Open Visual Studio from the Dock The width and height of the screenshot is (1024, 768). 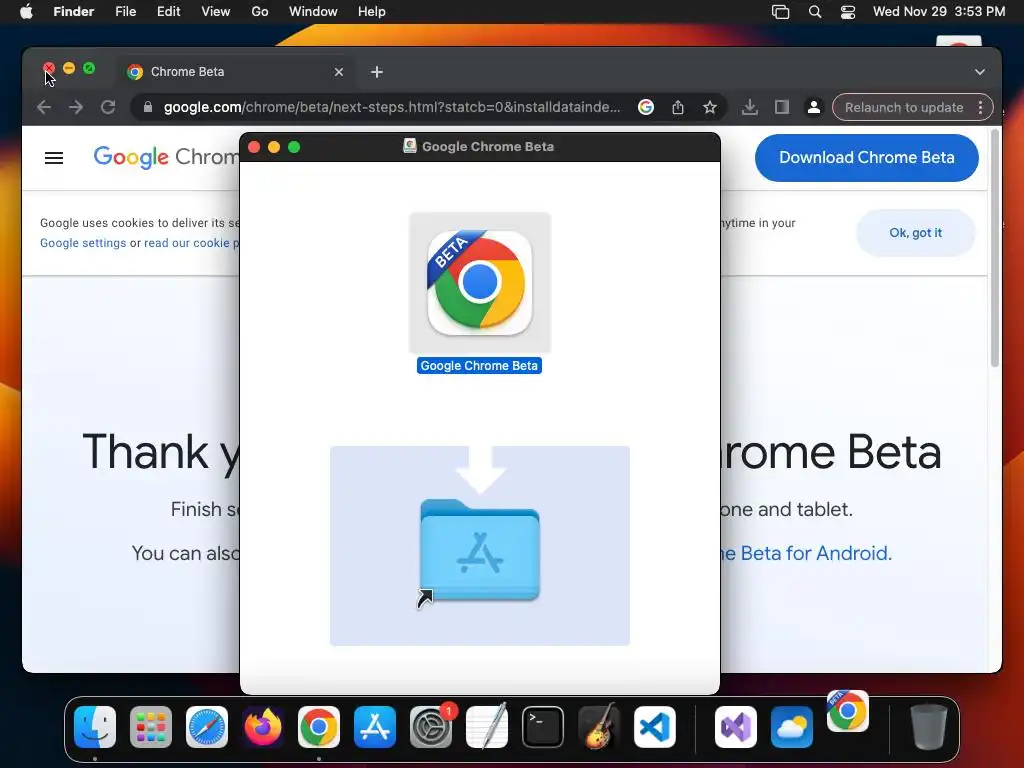[x=735, y=727]
